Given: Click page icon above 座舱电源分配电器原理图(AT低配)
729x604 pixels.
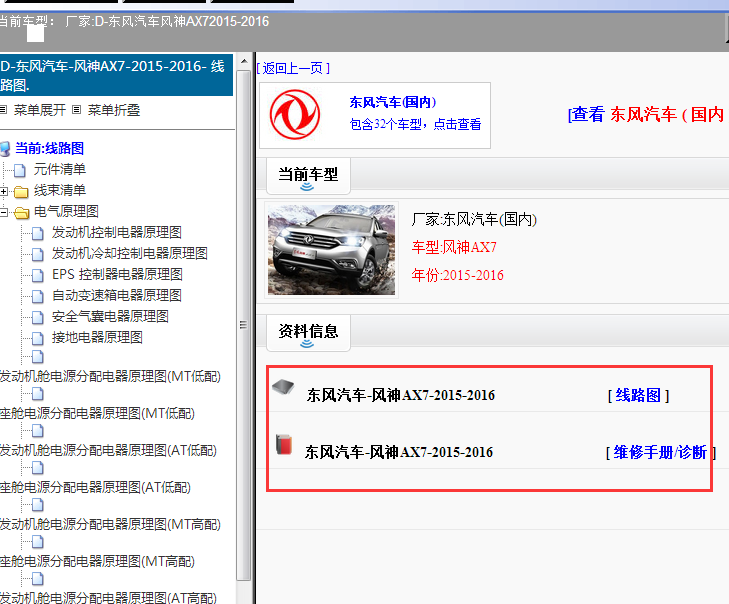Looking at the screenshot, I should (38, 468).
